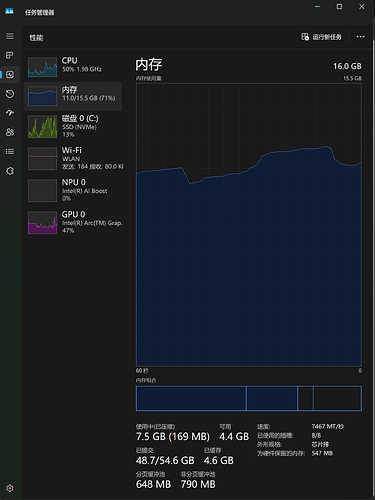This screenshot has height=500, width=375.
Task: Open Task Manager settings gear
Action: point(10,488)
